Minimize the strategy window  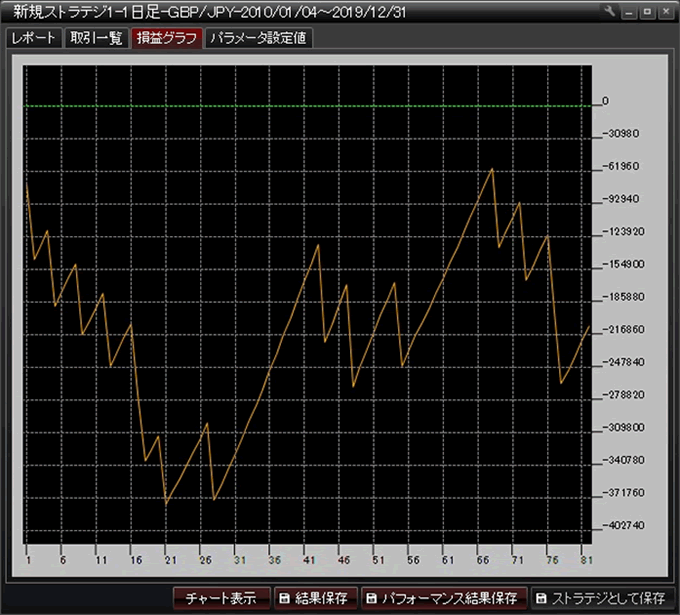tap(628, 12)
